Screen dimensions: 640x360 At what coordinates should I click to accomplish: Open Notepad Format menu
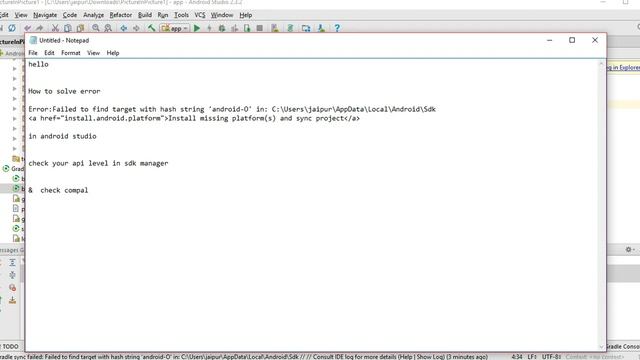point(71,53)
